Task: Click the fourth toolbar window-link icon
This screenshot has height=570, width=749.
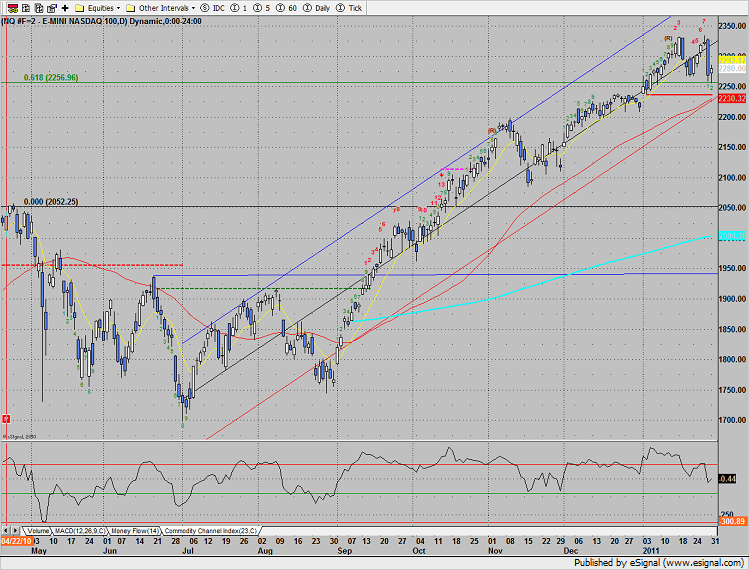Action: tap(52, 8)
